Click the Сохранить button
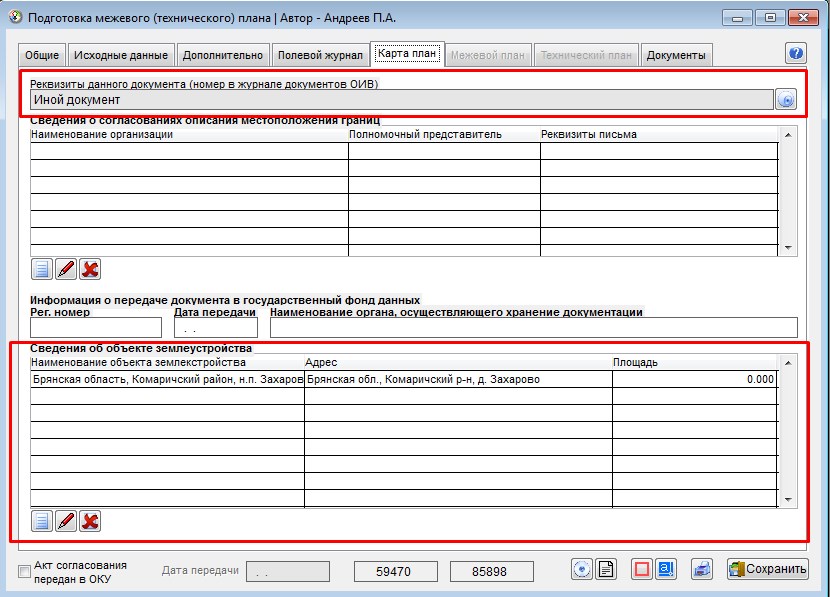 click(768, 569)
